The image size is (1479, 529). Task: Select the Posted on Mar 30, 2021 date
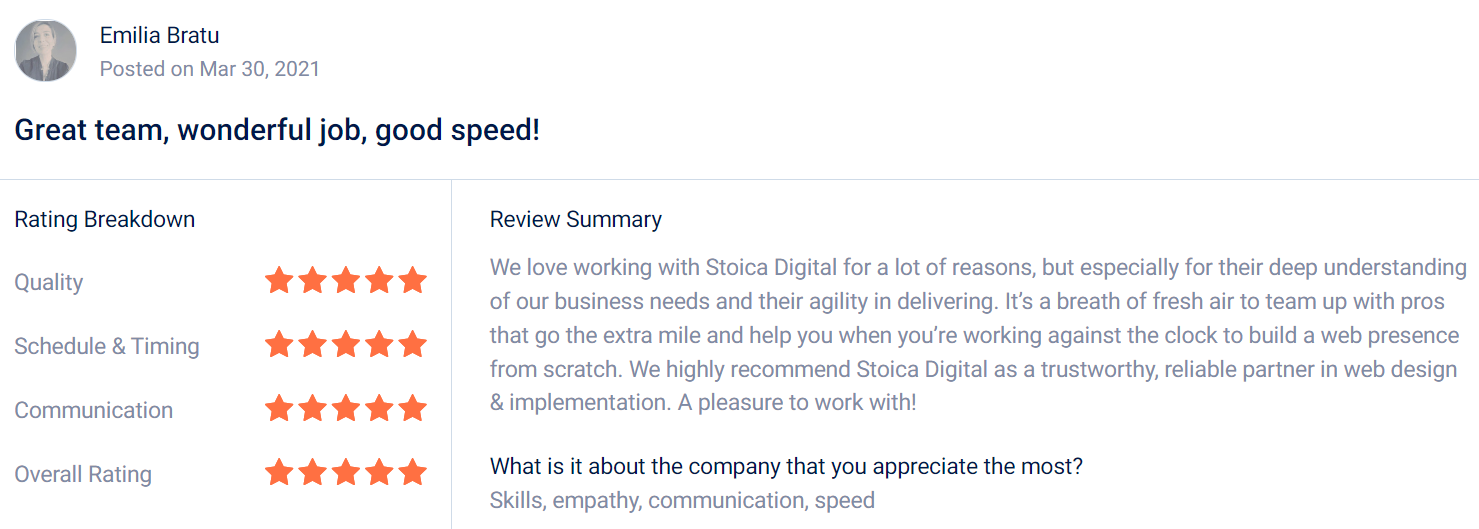pos(210,69)
